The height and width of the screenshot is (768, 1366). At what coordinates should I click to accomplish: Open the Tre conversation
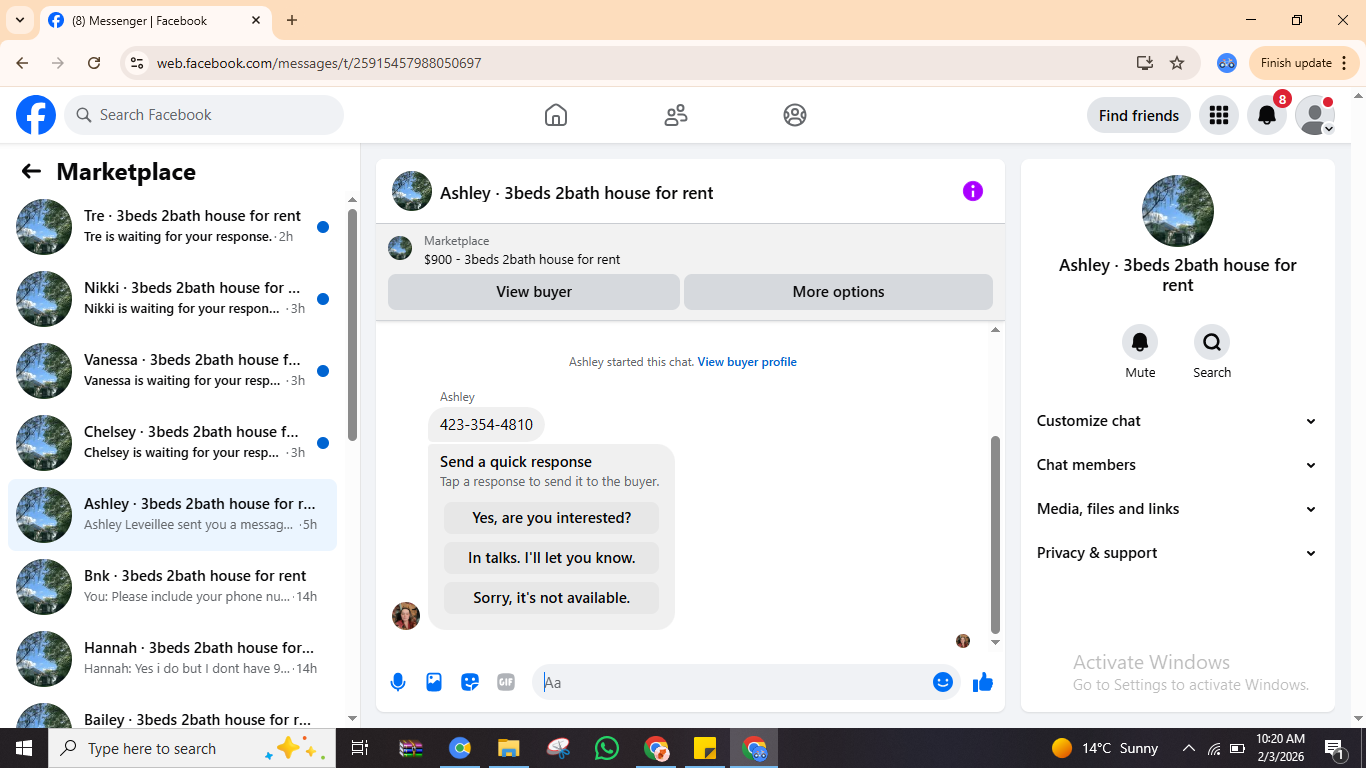click(x=172, y=226)
